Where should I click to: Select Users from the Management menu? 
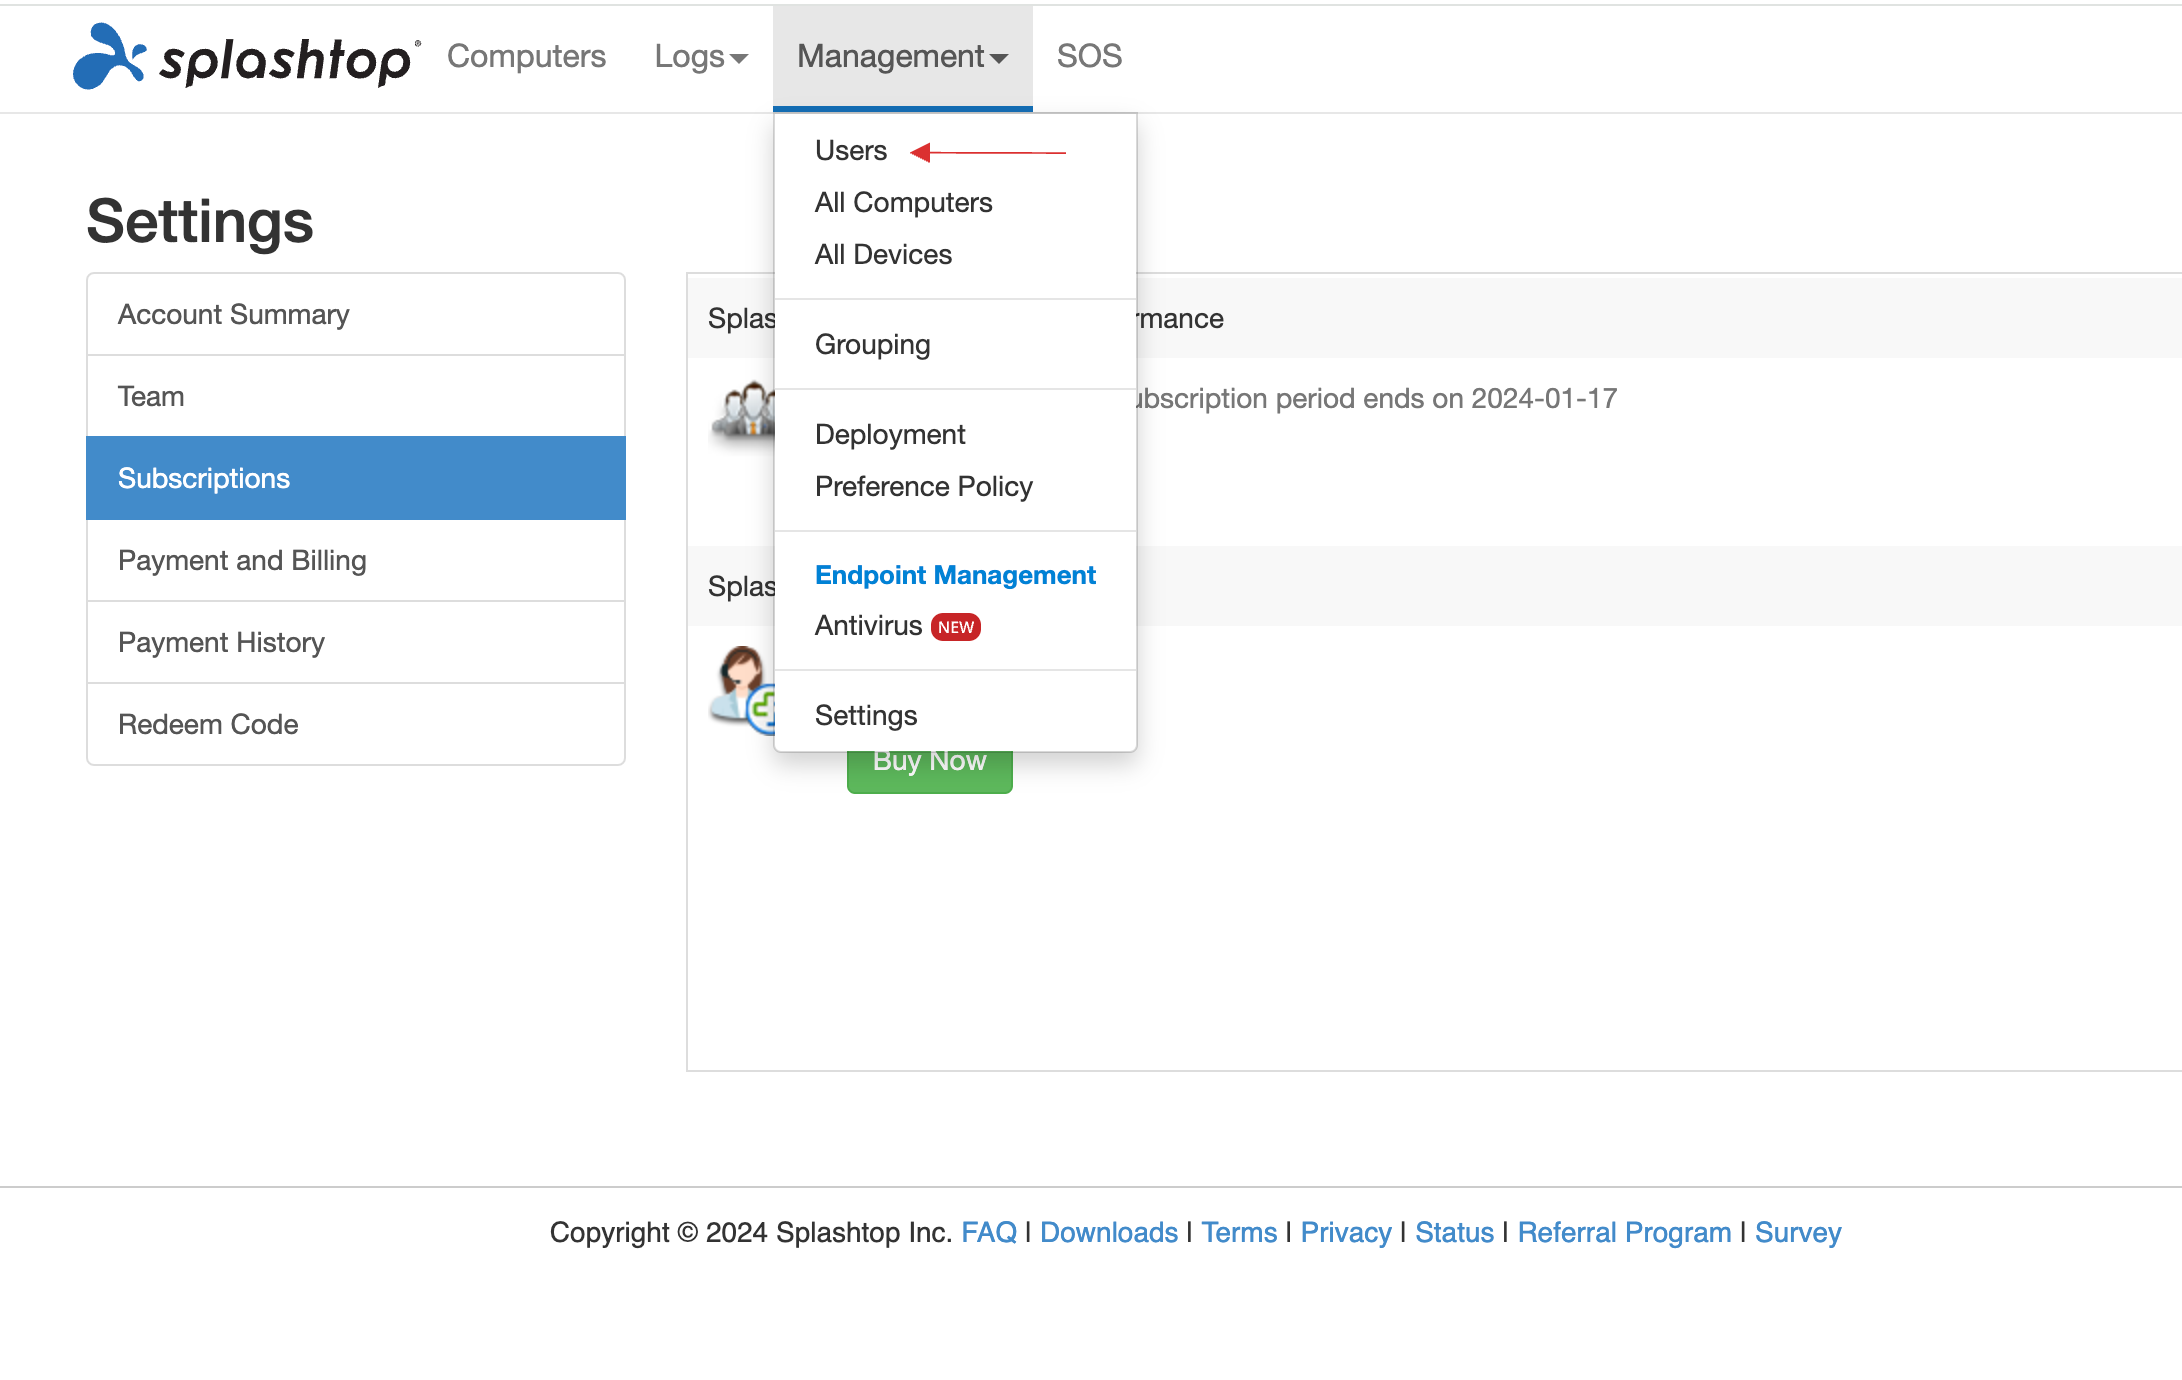tap(851, 150)
